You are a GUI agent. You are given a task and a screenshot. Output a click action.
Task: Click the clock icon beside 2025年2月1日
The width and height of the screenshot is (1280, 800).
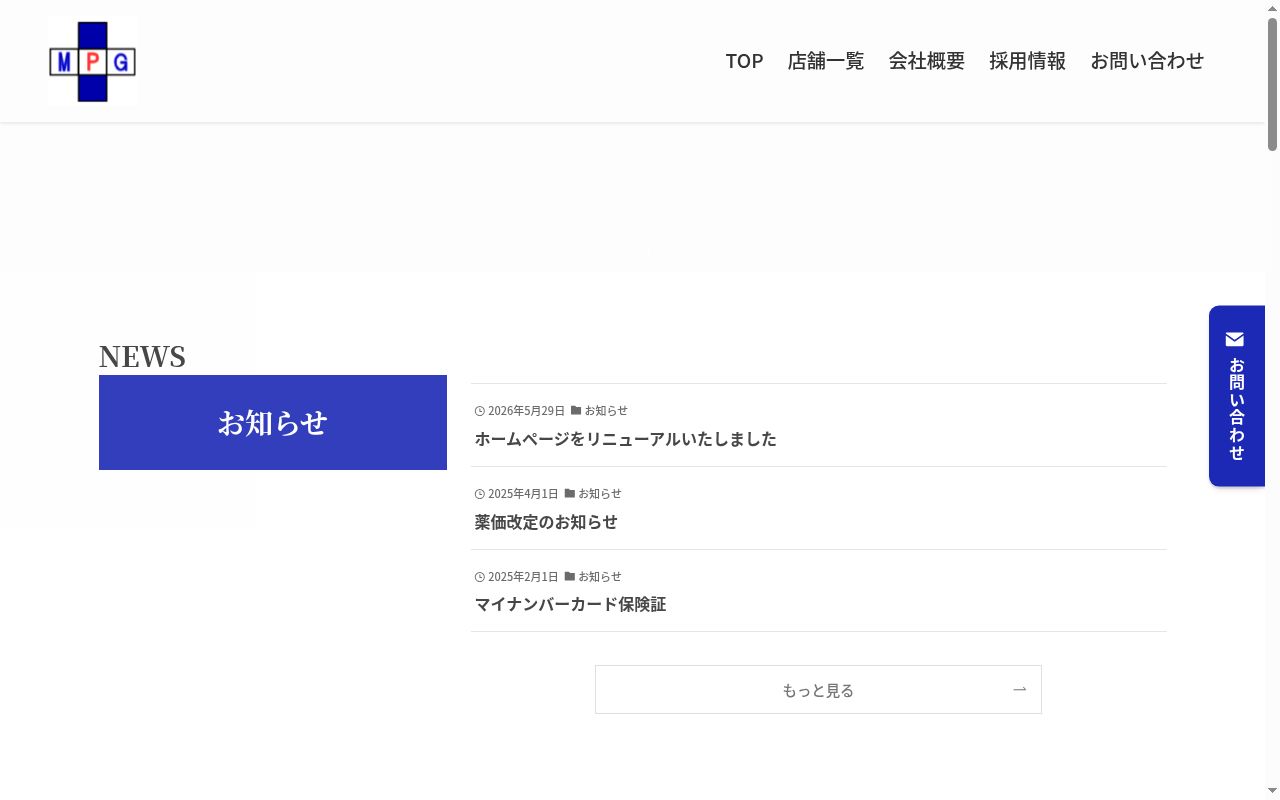[479, 577]
